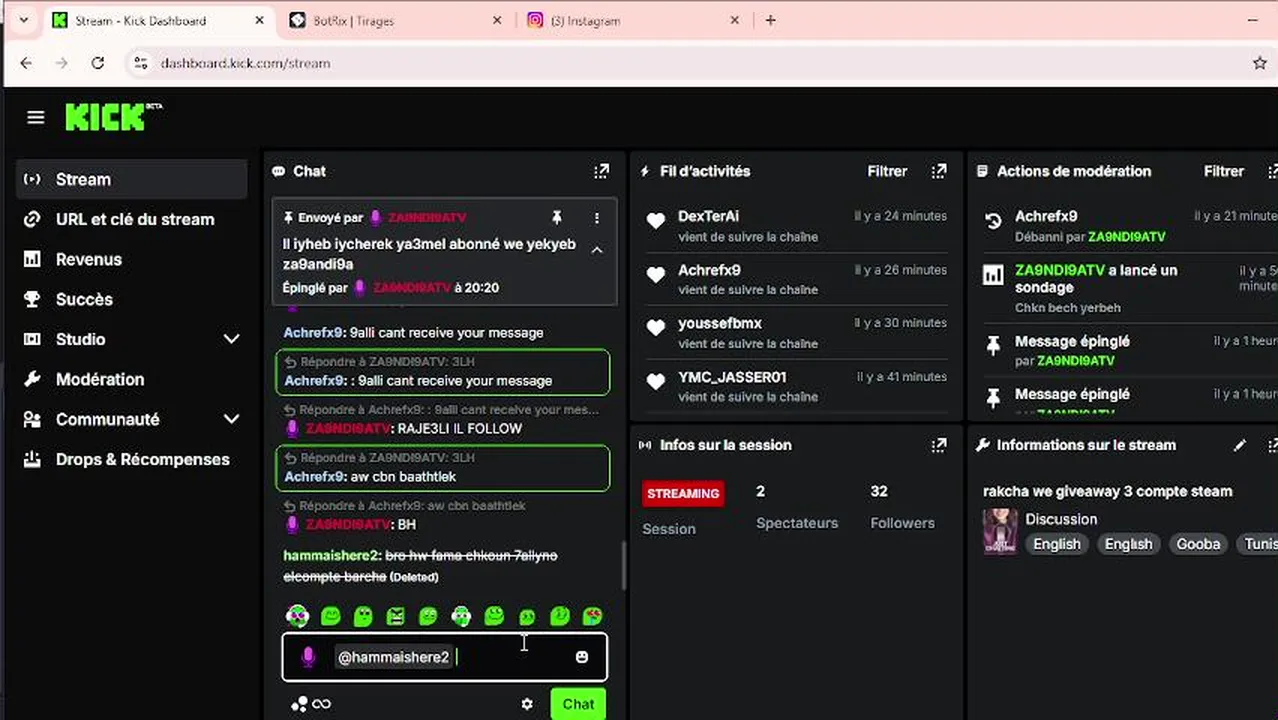Close the Instagram tab
The width and height of the screenshot is (1278, 720).
[735, 20]
